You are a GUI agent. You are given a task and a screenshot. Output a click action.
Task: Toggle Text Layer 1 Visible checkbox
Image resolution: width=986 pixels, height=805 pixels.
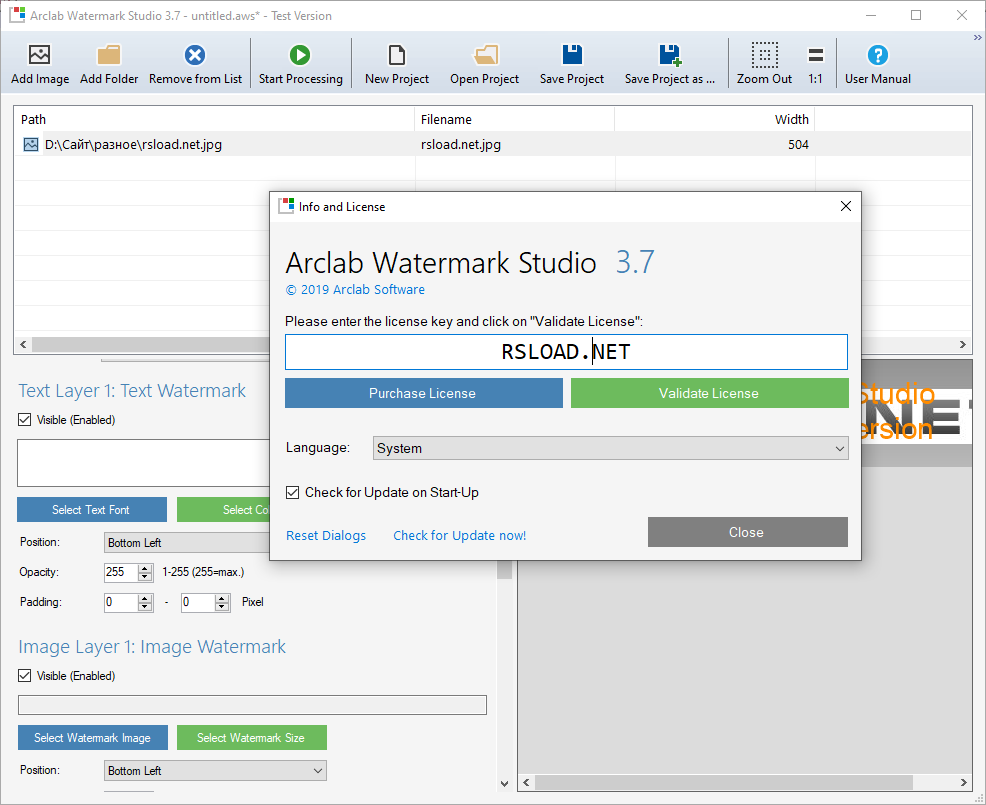coord(25,419)
